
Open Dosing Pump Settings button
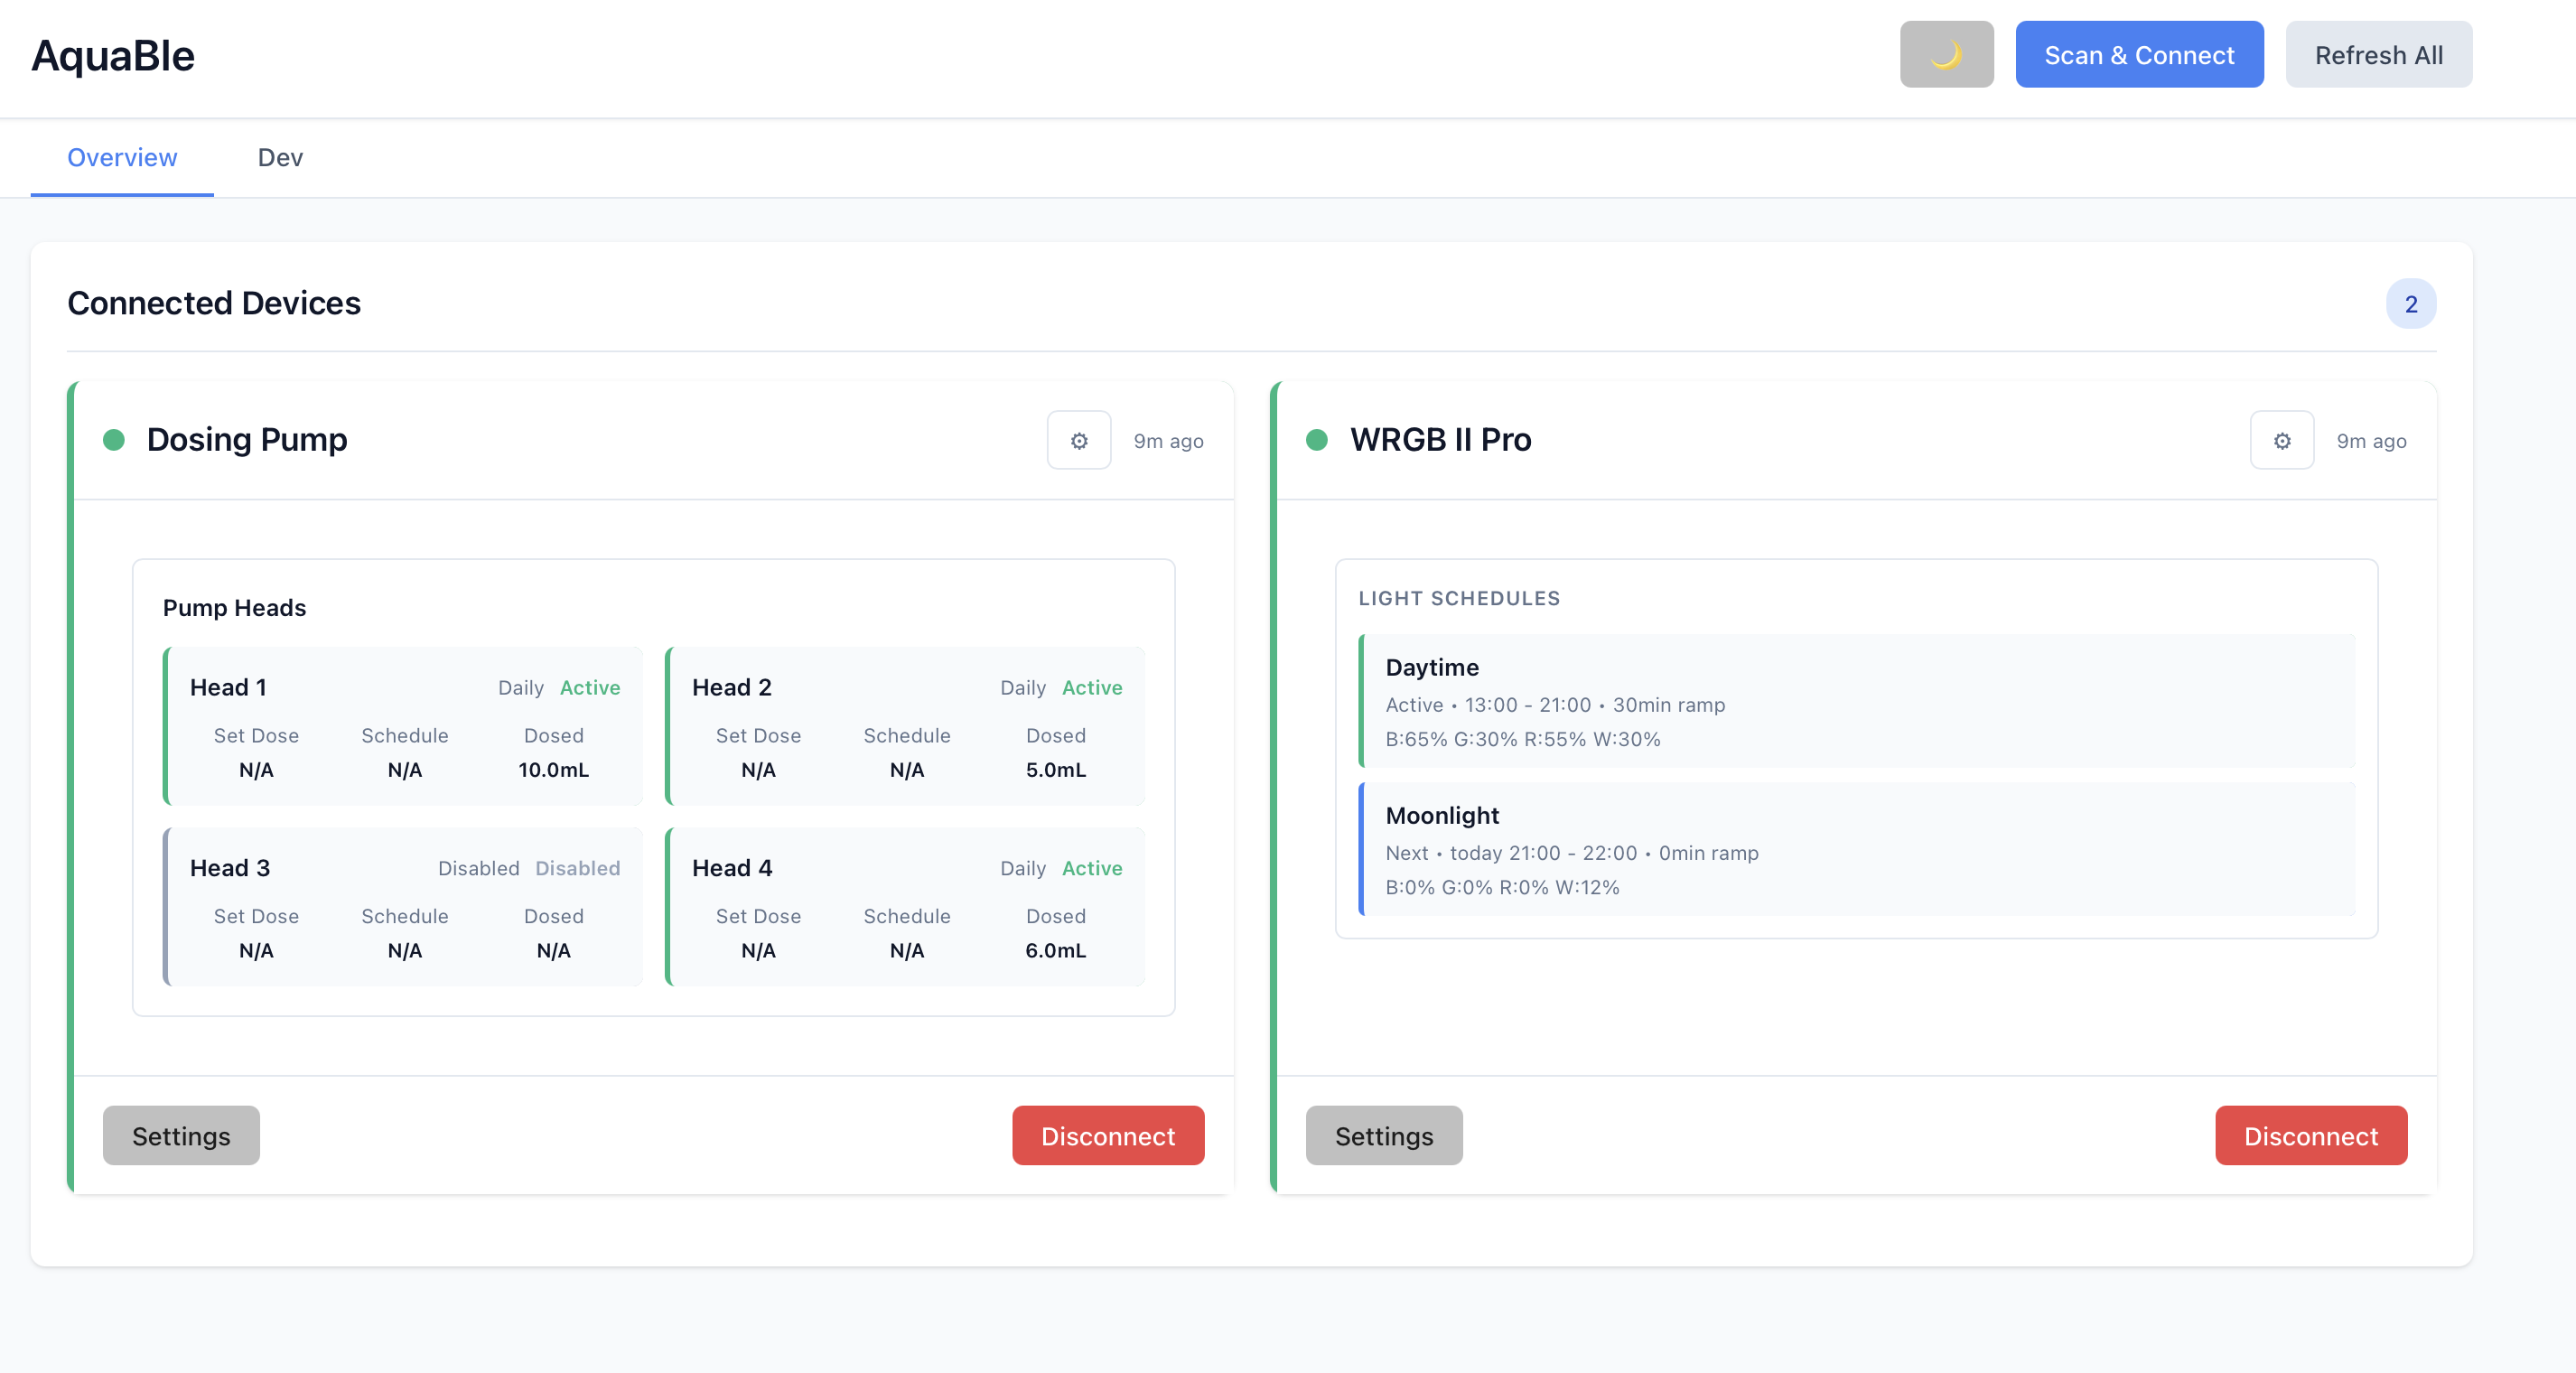click(x=181, y=1135)
